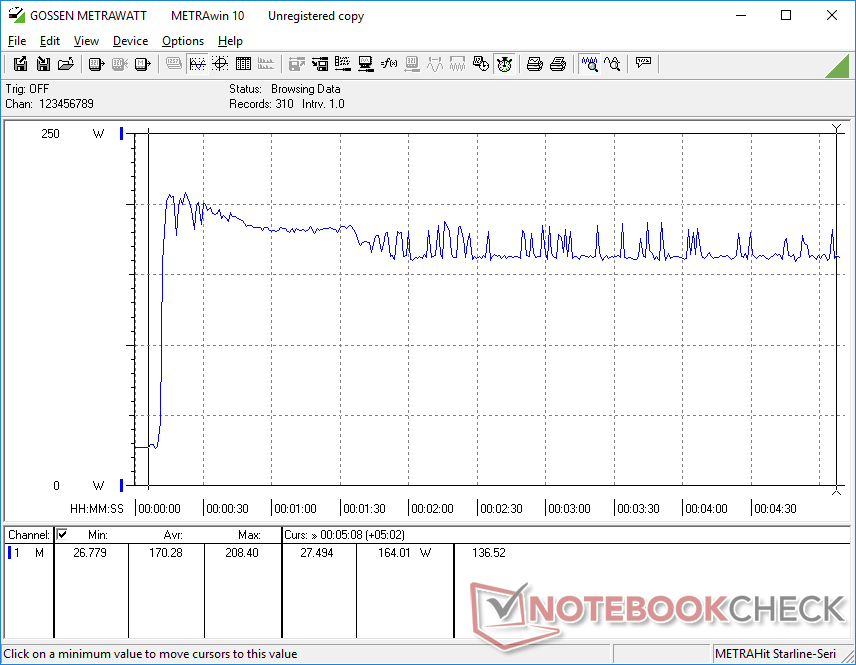Click the Trig: OFF status text
The width and height of the screenshot is (856, 665).
pos(27,88)
